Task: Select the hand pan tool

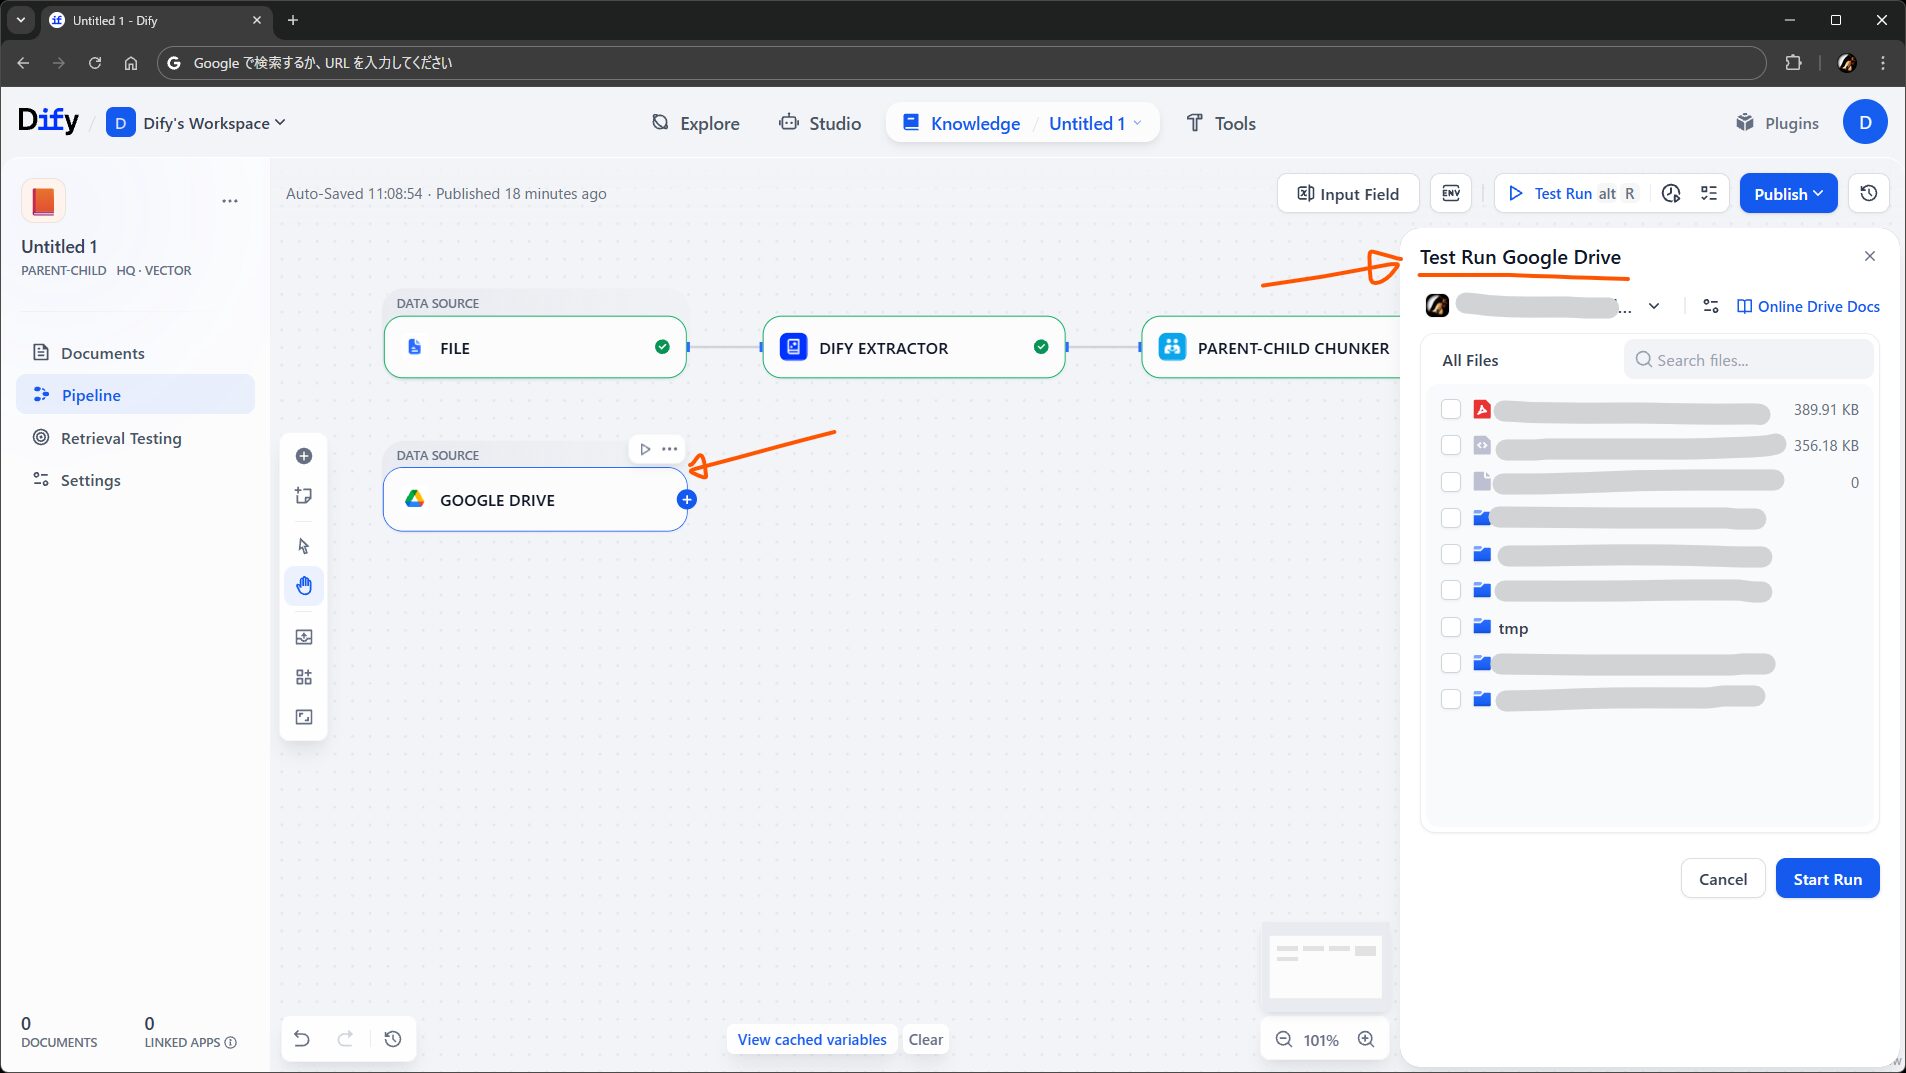Action: coord(304,586)
